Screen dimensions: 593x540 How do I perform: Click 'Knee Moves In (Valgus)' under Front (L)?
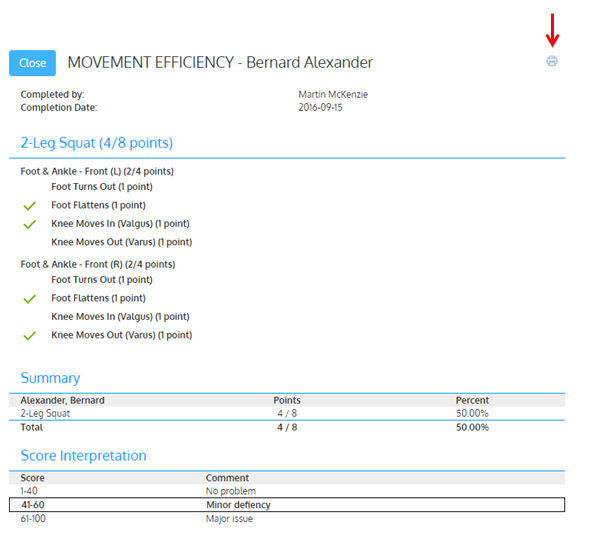point(120,224)
